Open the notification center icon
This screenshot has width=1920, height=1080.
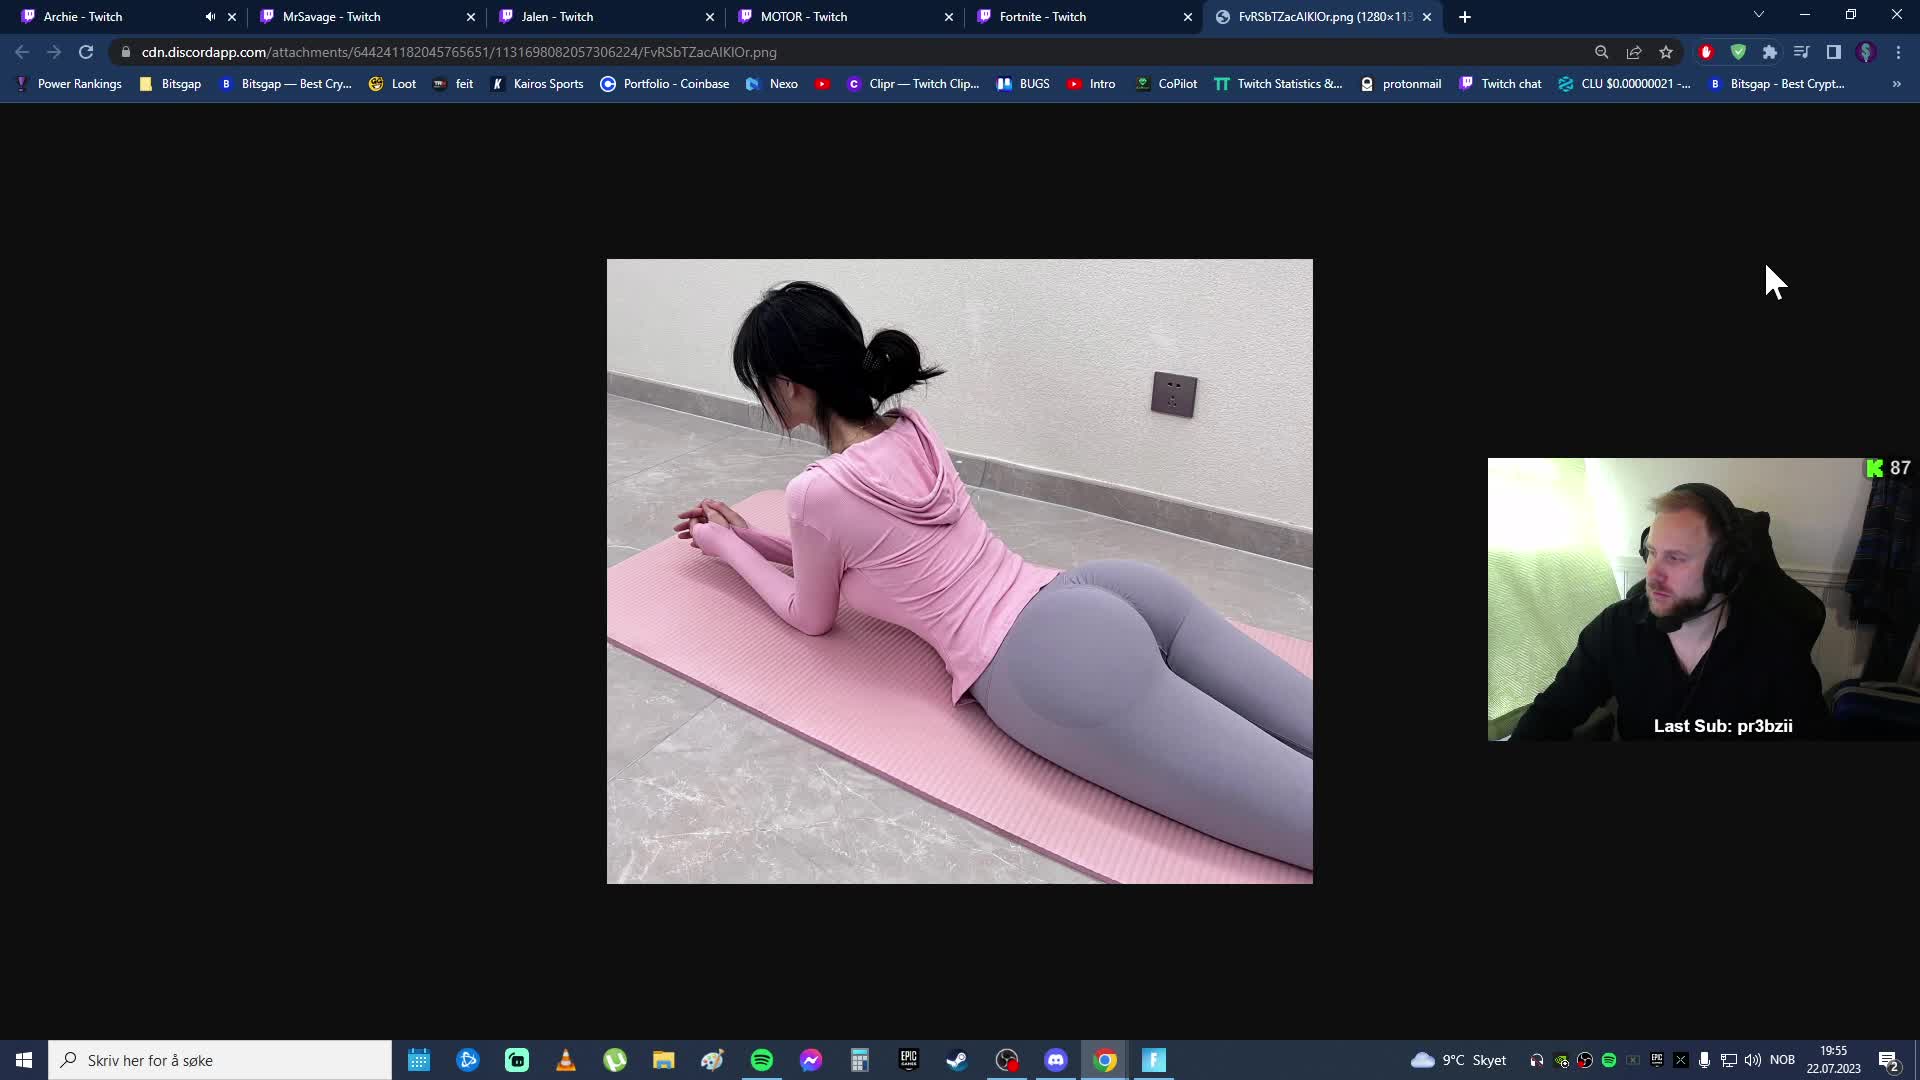(x=1888, y=1060)
